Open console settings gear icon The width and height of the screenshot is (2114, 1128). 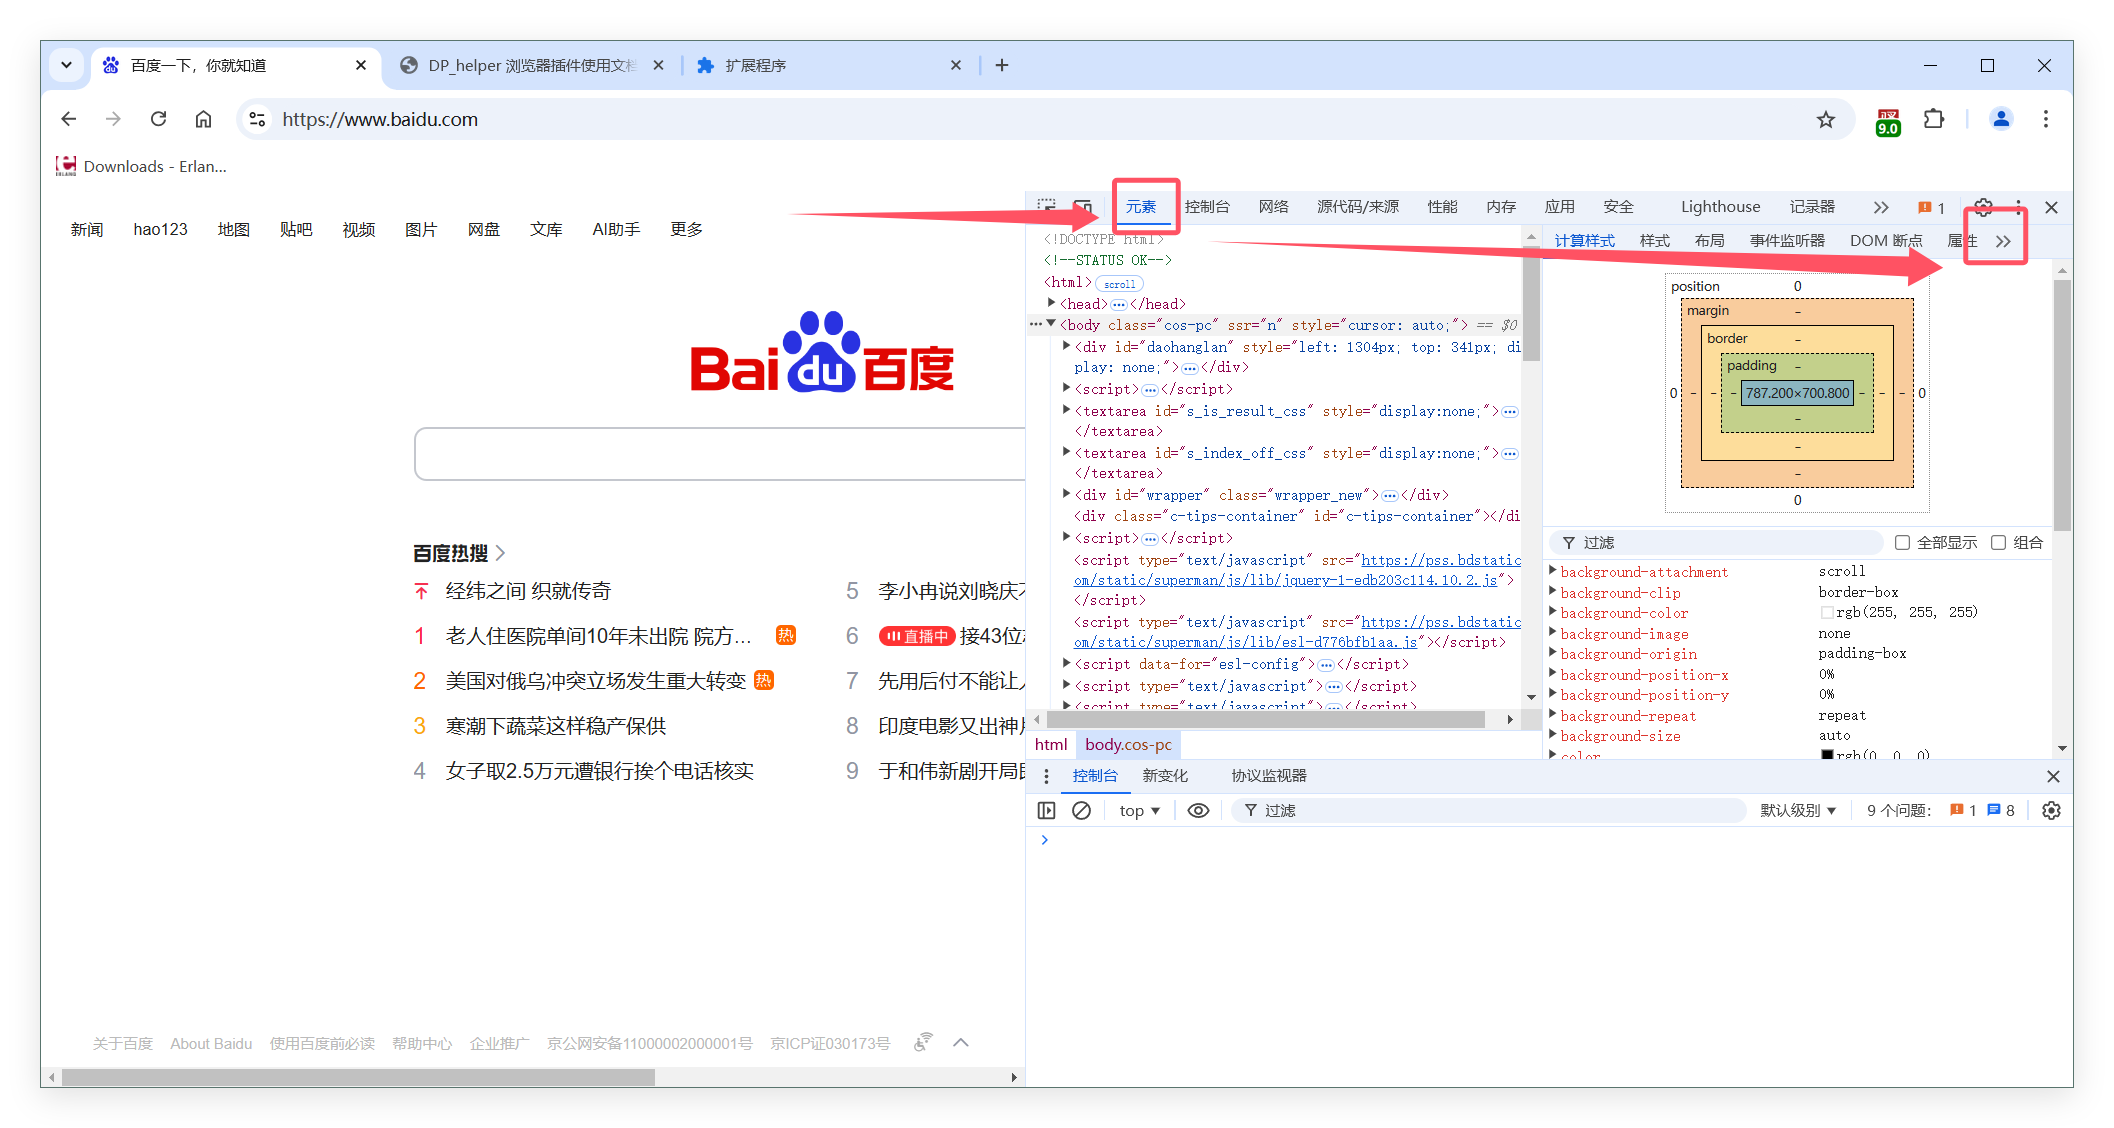[2051, 811]
